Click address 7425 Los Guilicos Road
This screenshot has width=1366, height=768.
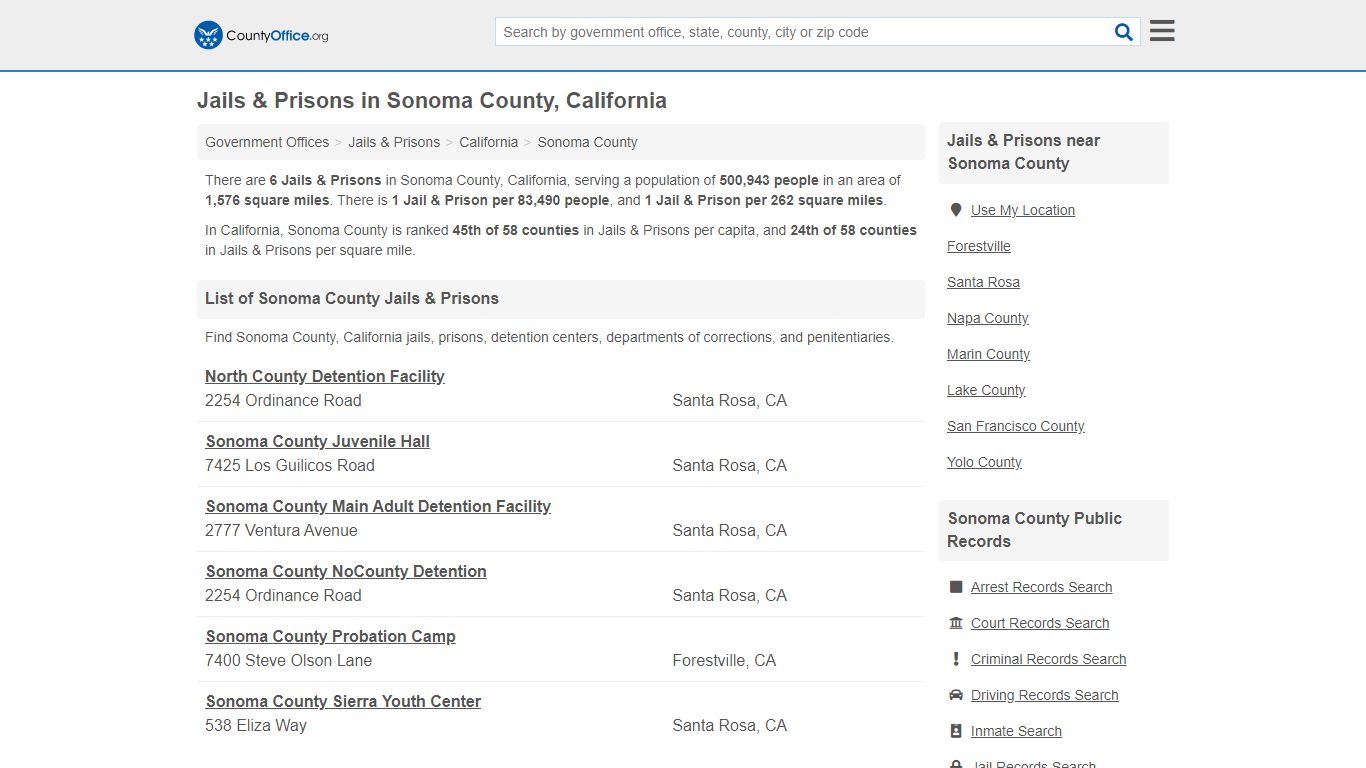[x=290, y=465]
